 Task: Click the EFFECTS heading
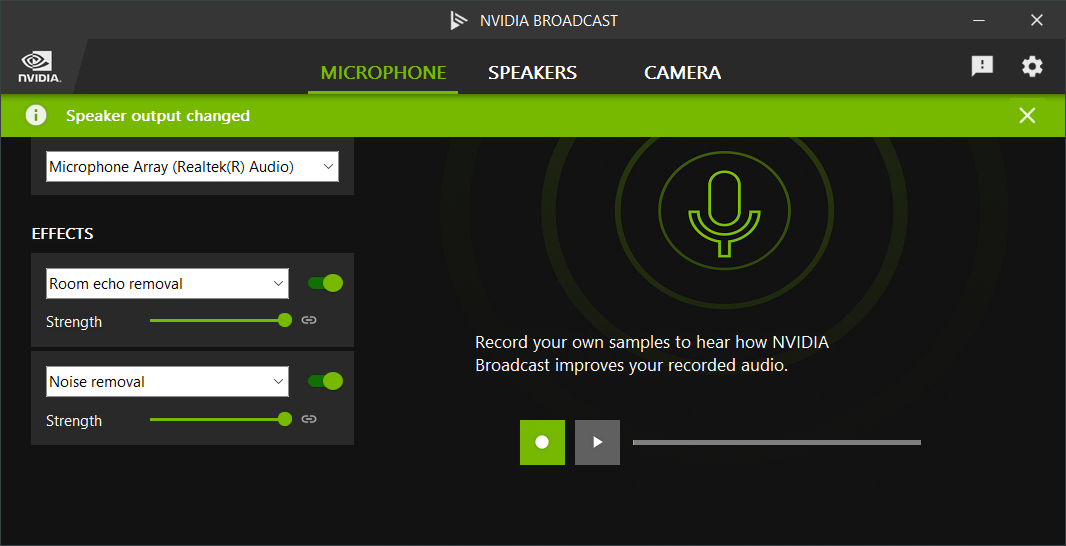coord(63,234)
